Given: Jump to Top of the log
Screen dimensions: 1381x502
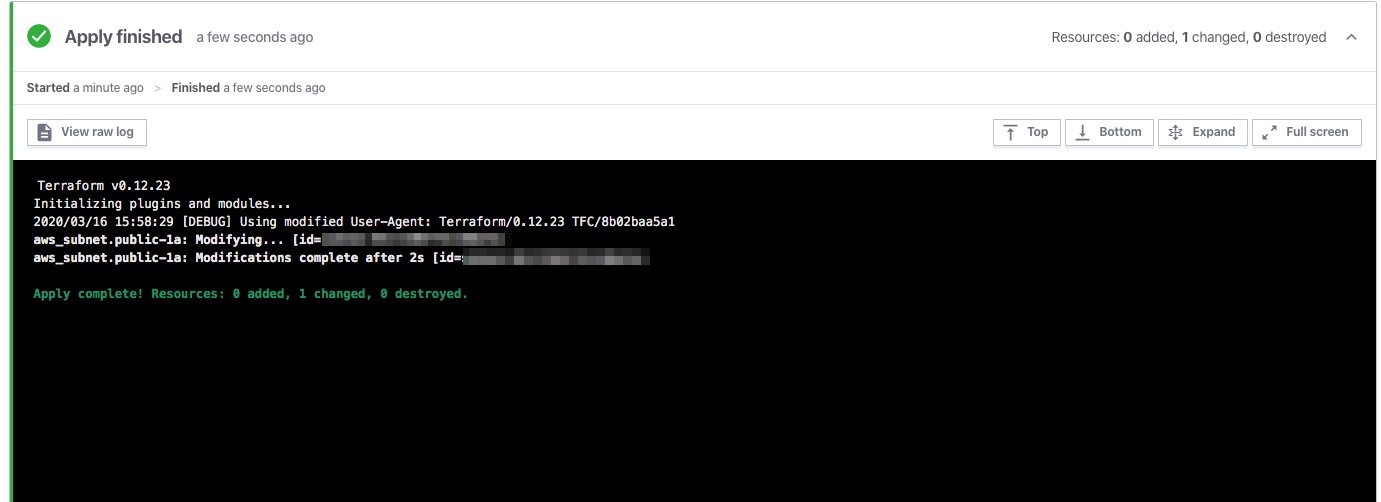Looking at the screenshot, I should click(1026, 132).
